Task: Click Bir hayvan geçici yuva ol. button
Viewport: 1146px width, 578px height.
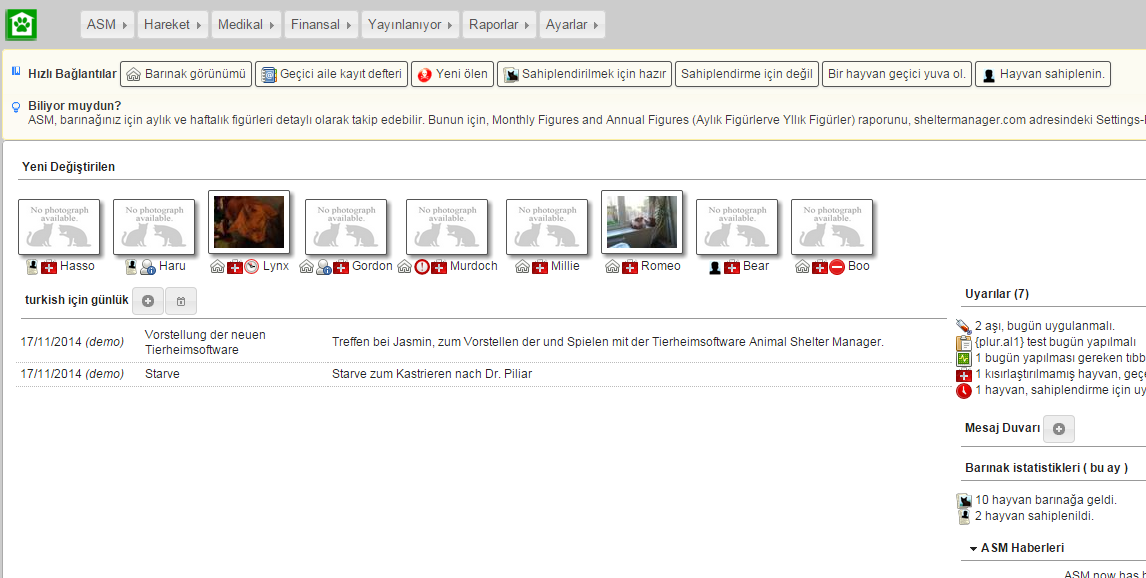Action: click(897, 74)
